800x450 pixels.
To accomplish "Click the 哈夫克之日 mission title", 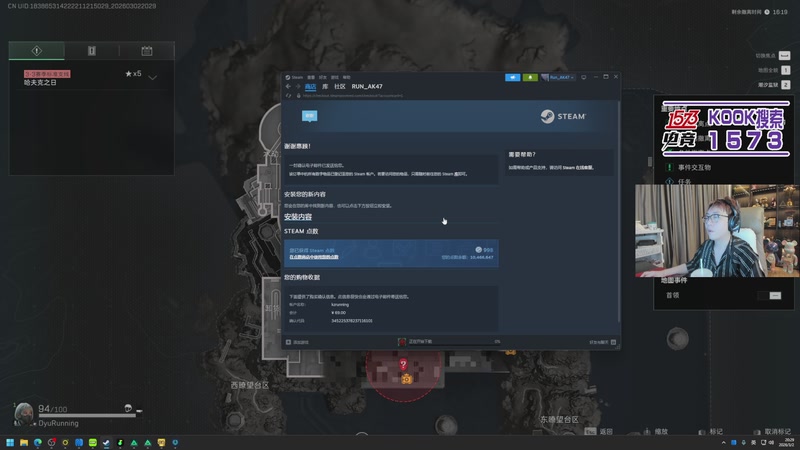I will tap(40, 83).
